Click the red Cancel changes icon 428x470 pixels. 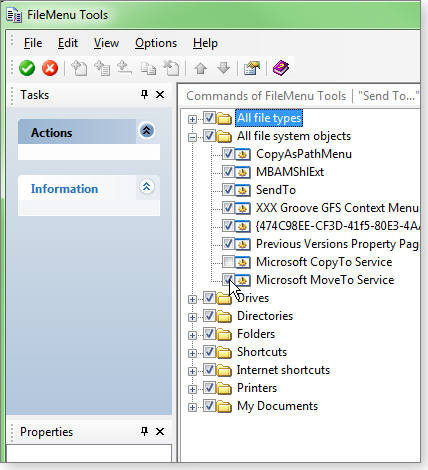click(x=50, y=68)
